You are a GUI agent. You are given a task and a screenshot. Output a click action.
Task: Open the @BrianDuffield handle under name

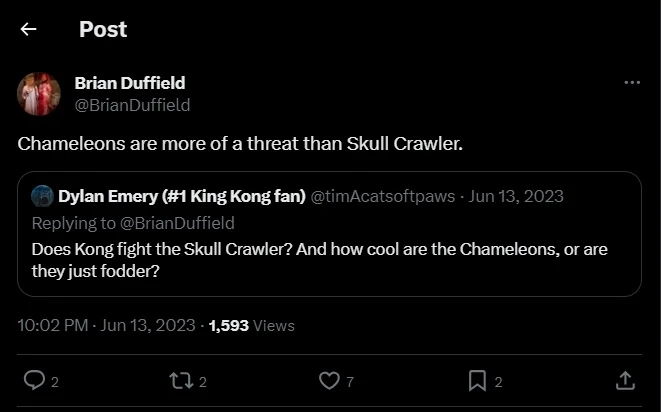132,104
